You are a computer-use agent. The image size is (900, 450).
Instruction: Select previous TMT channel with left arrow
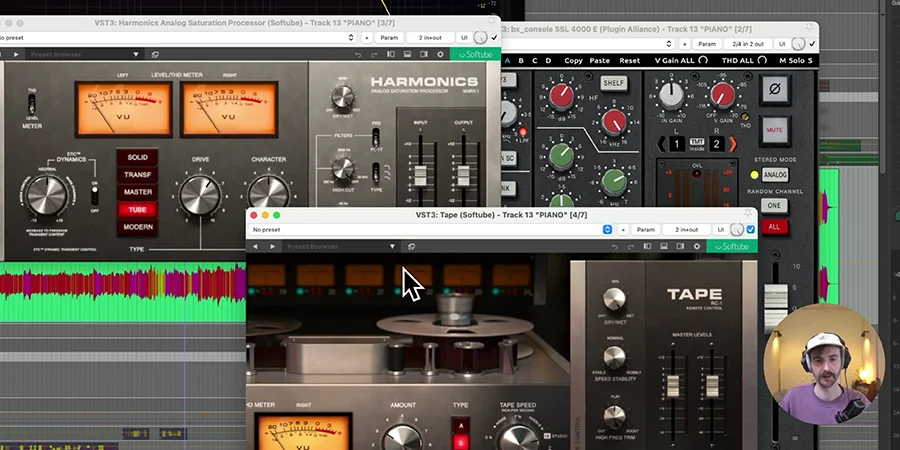[661, 143]
